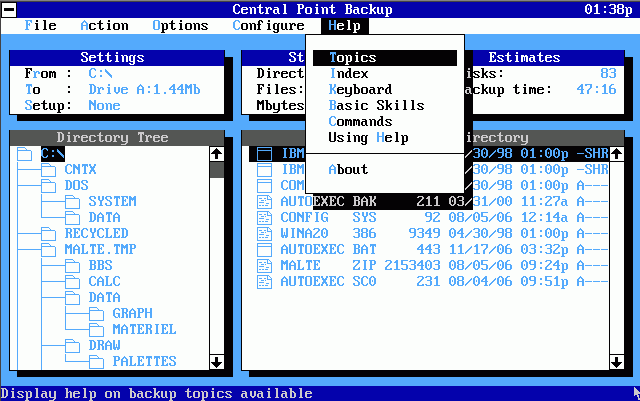Click the 2153403 file size value
This screenshot has width=640, height=401.
(x=412, y=266)
